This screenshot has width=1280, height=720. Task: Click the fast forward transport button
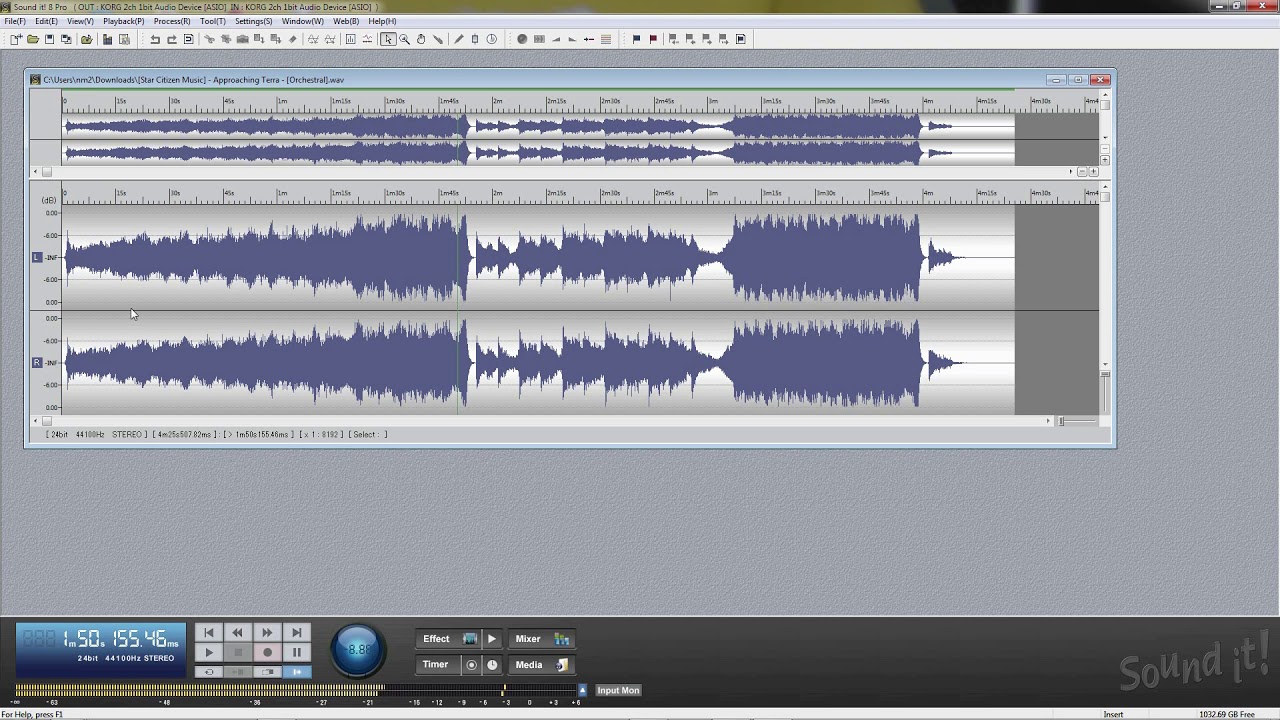[267, 632]
